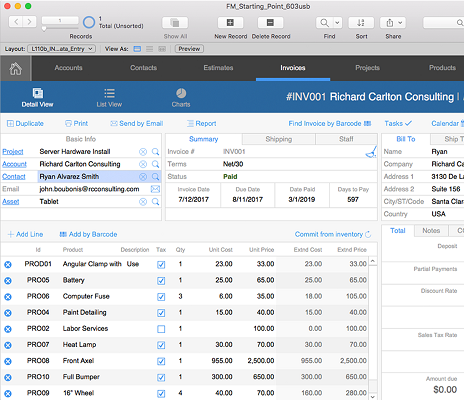Open Find with the magnifier icon
Image resolution: width=464 pixels, height=400 pixels.
(x=324, y=23)
